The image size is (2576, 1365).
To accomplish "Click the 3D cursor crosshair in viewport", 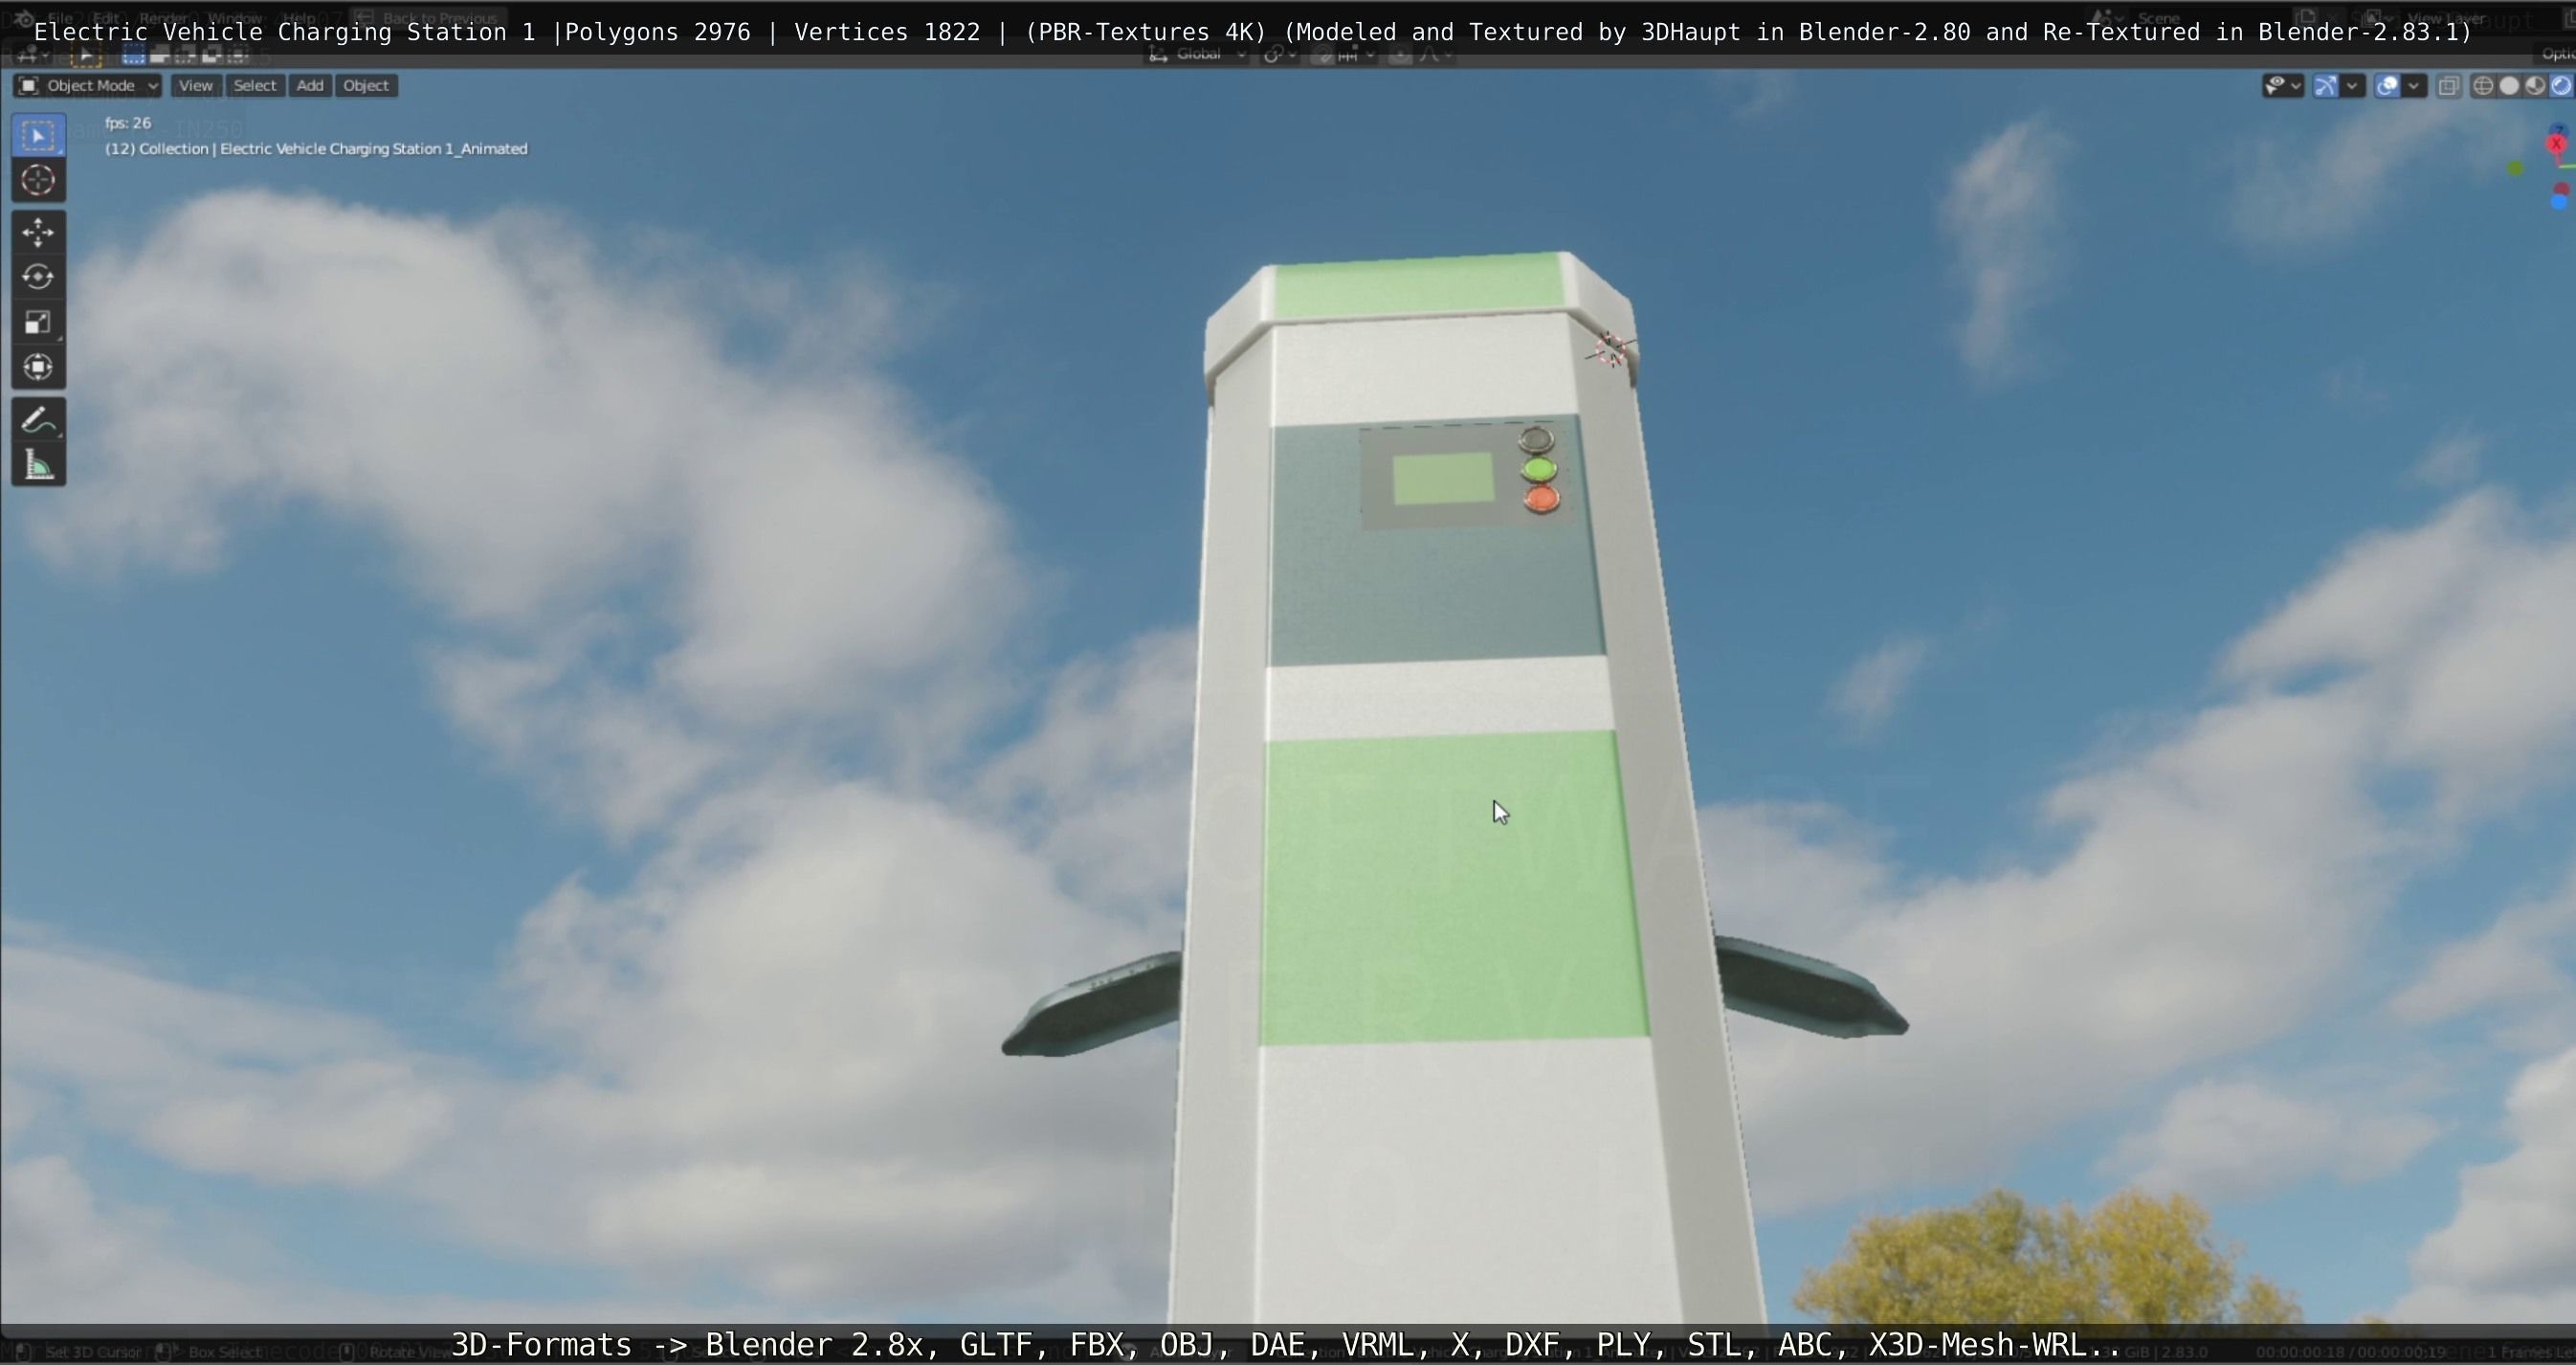I will point(1610,350).
